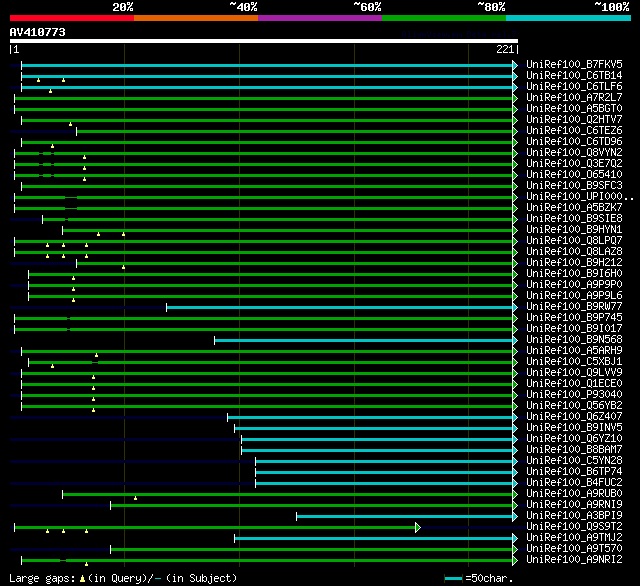This screenshot has height=586, width=640.
Task: Click the green UniRef100_A7R2L7 alignment bar
Action: pyautogui.click(x=264, y=98)
